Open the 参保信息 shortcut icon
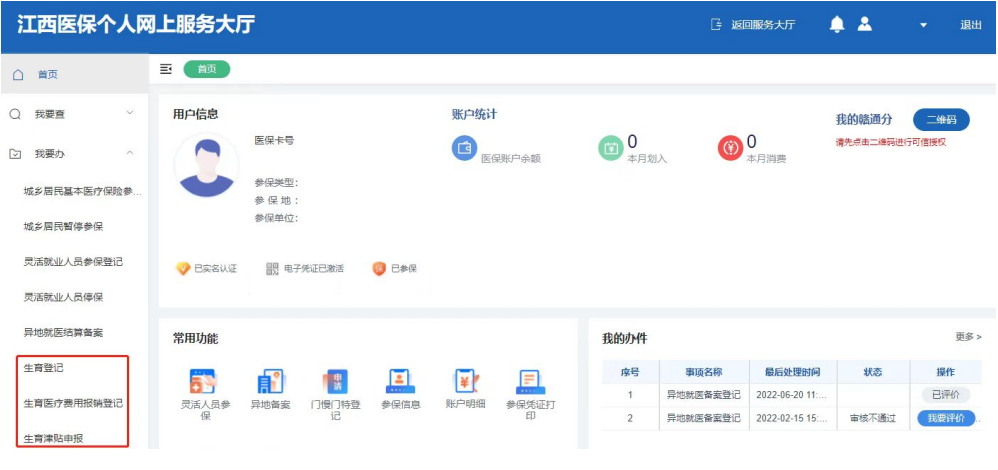 point(400,382)
